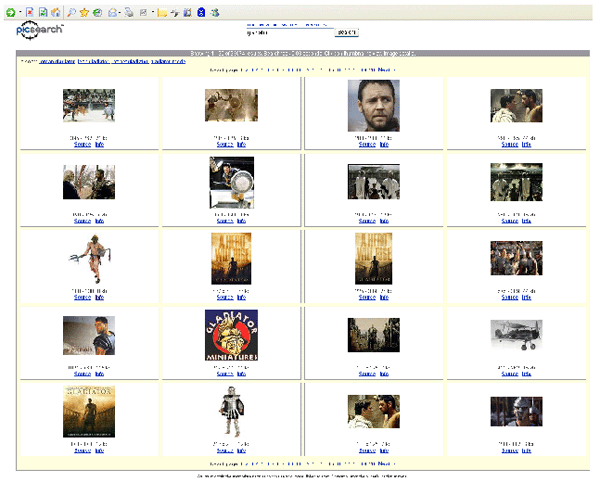Refresh the page with the green arrows icon

43,13
